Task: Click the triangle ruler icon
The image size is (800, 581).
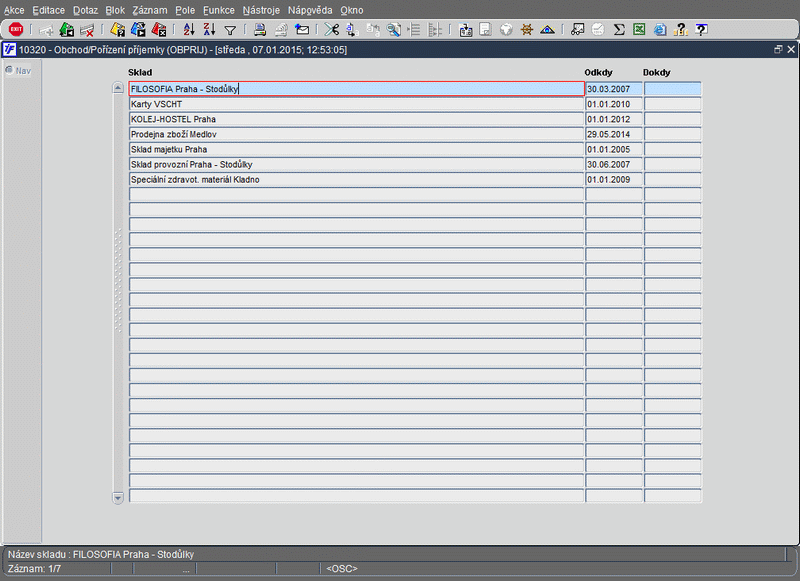Action: [547, 30]
